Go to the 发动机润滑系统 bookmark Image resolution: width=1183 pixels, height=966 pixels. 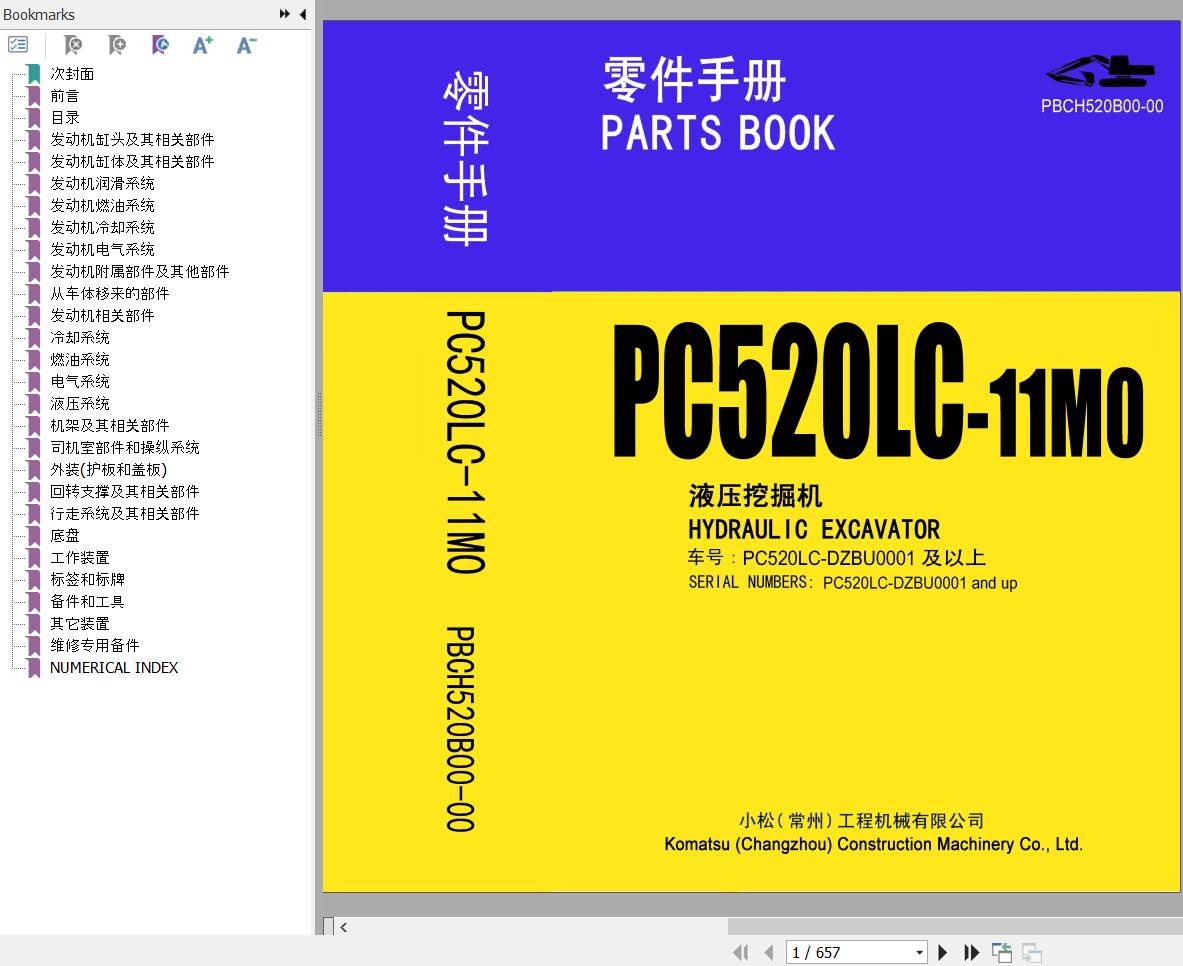(103, 183)
